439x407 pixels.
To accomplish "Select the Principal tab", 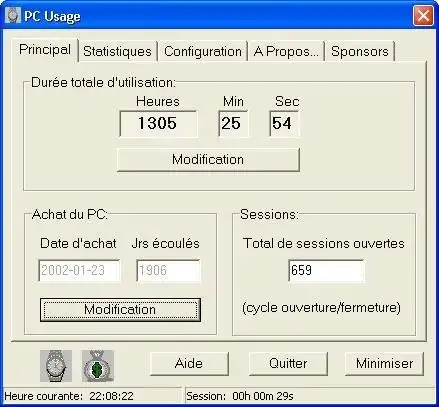I will coord(45,50).
